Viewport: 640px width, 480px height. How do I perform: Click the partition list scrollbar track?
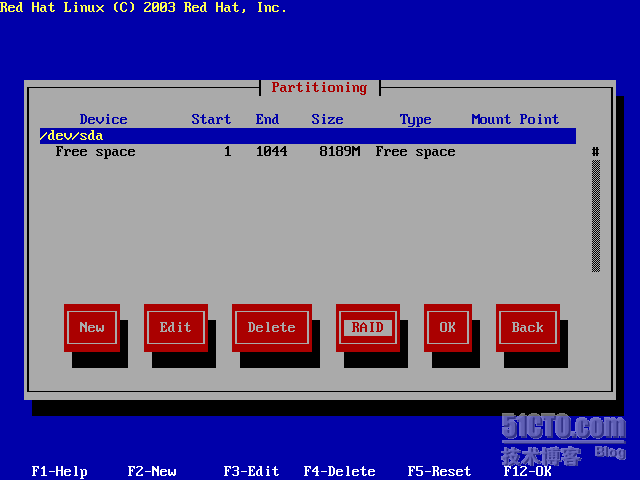point(596,216)
